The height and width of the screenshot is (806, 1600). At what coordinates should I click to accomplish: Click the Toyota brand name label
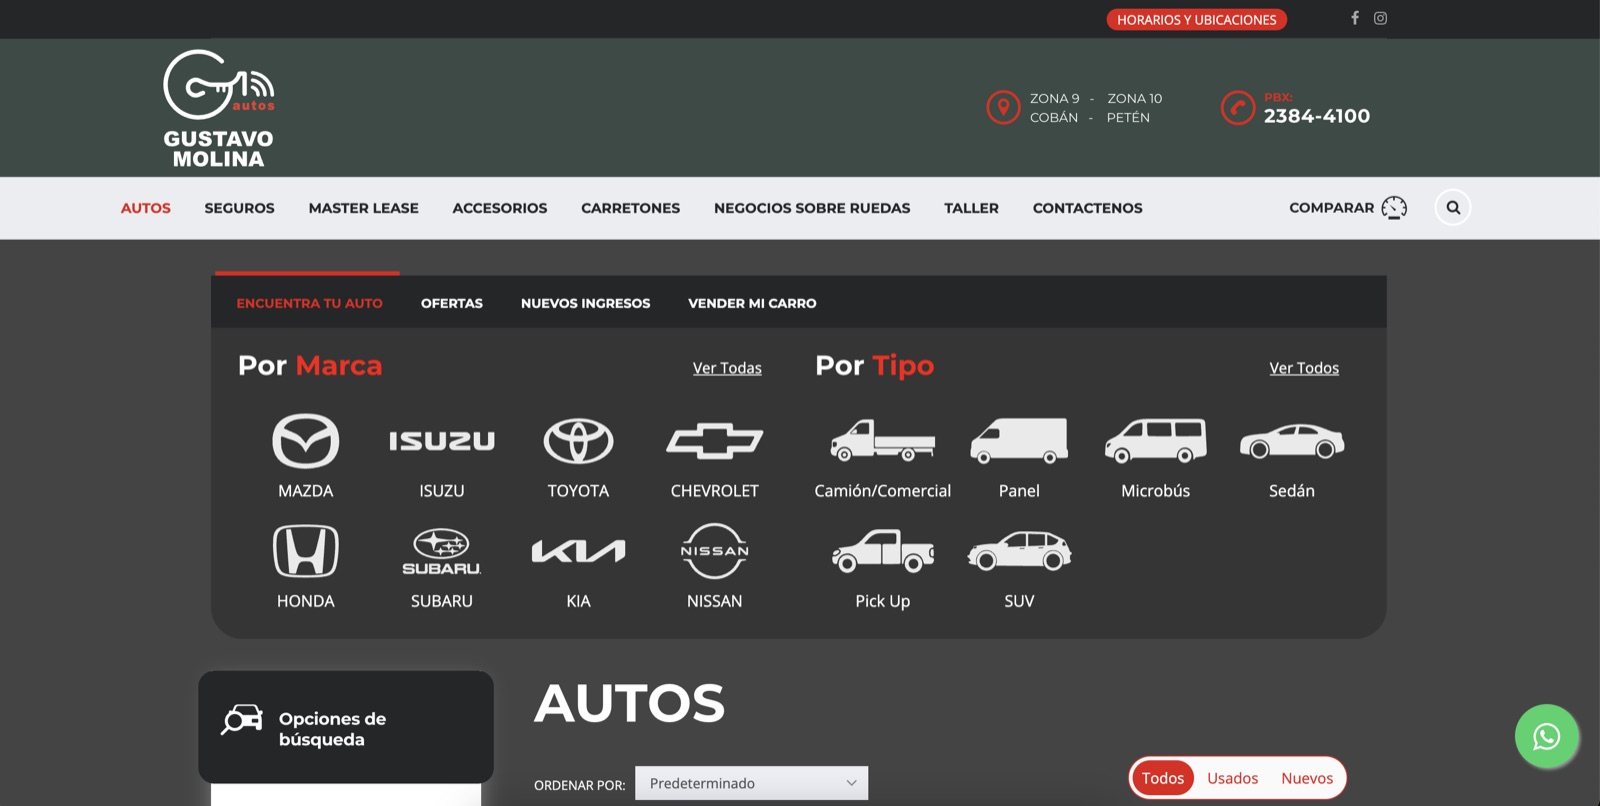(578, 491)
